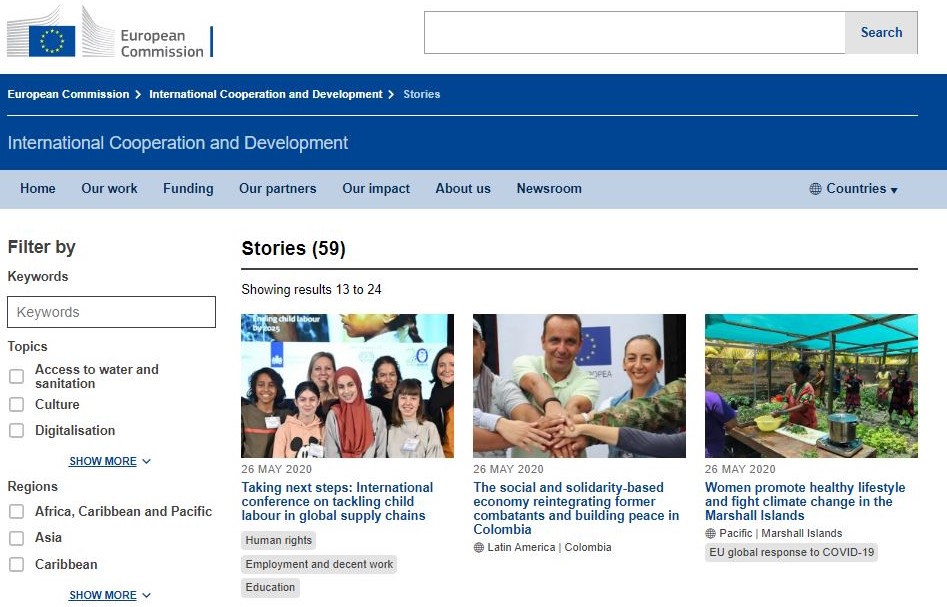The width and height of the screenshot is (947, 607).
Task: Select the Human rights tag
Action: 278,541
